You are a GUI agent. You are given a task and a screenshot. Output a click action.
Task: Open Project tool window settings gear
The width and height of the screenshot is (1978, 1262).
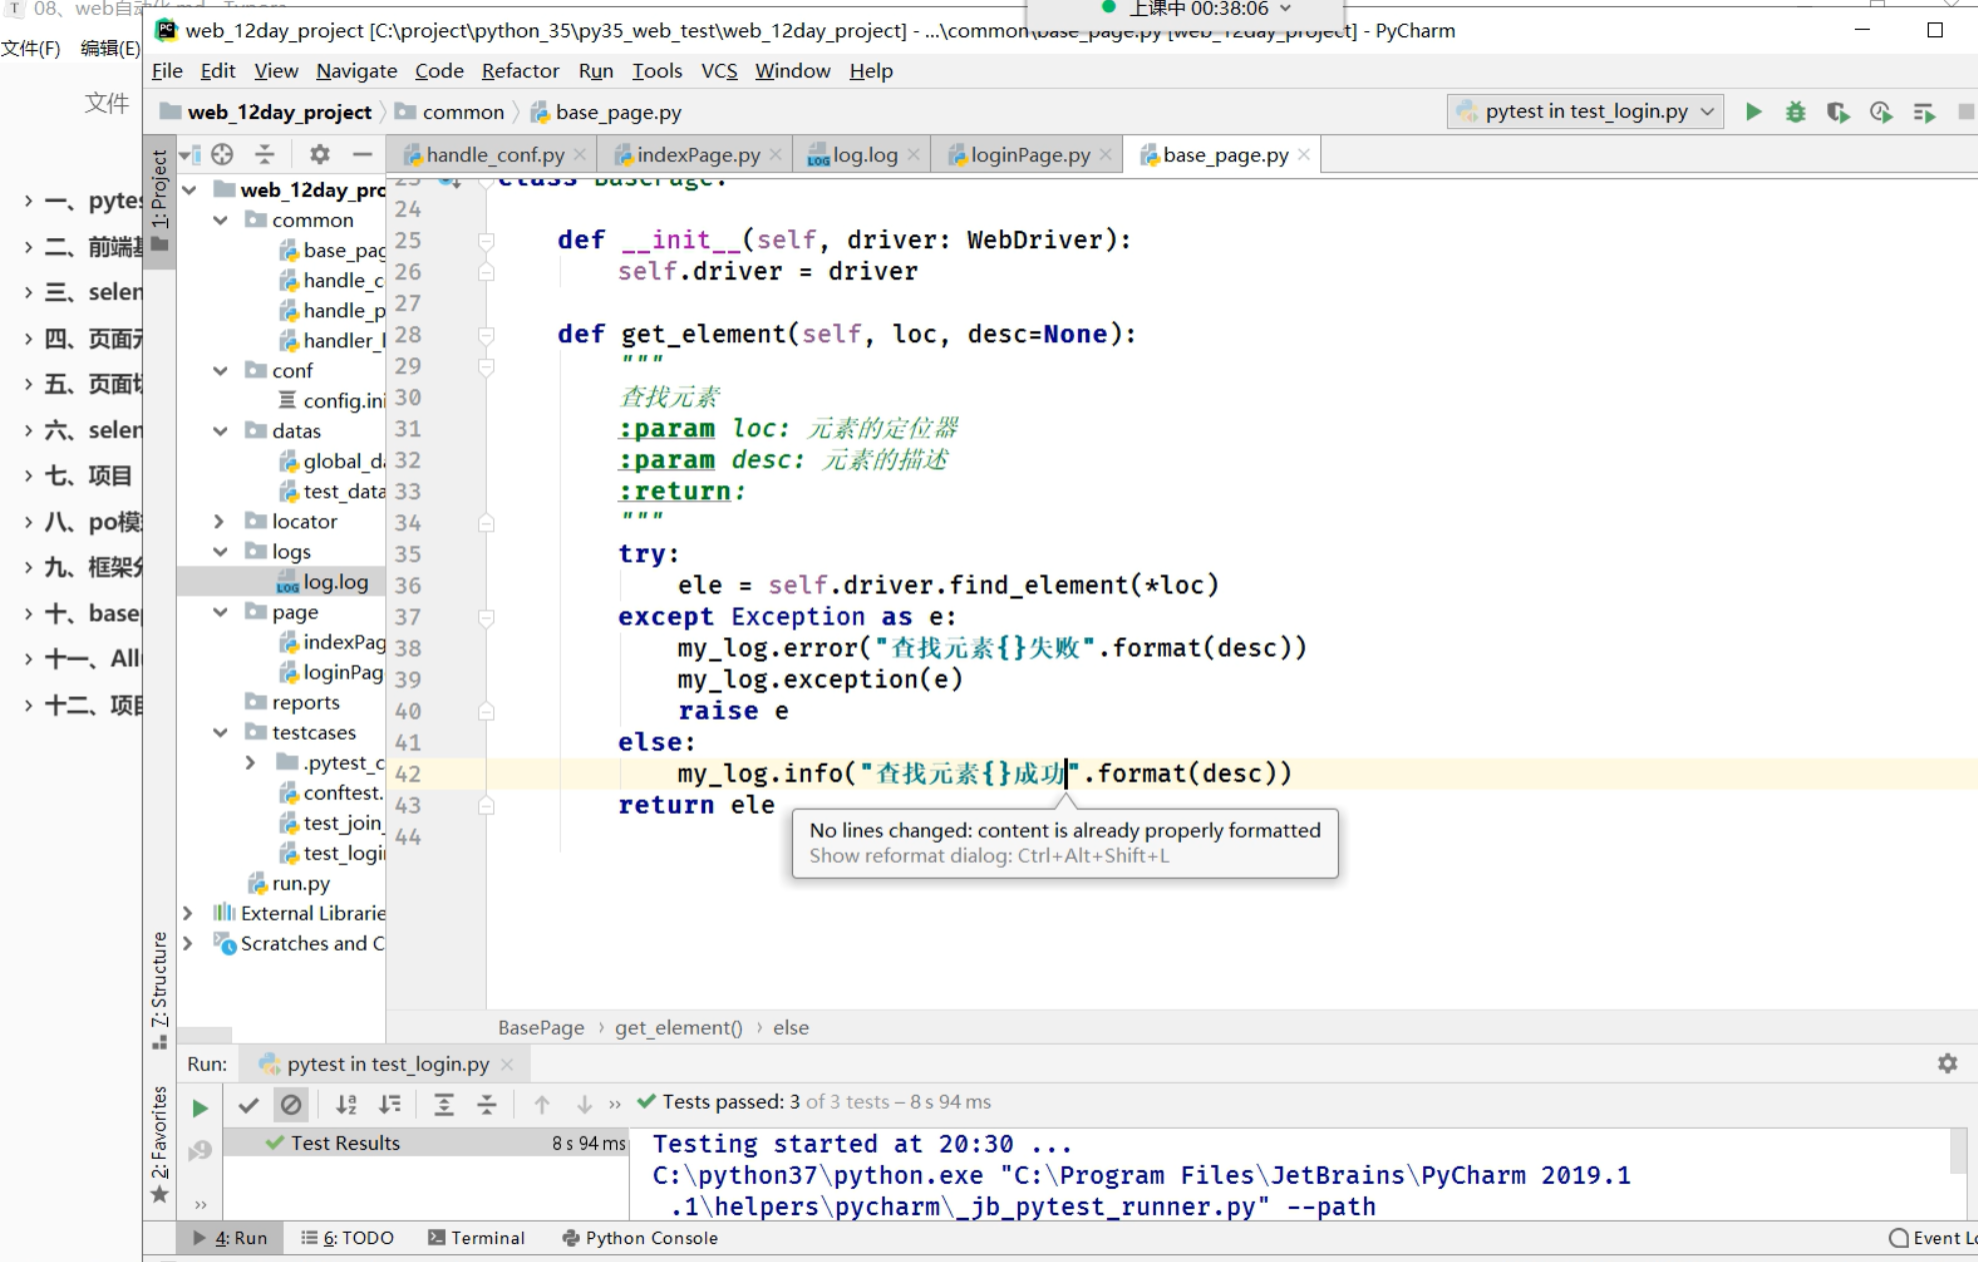319,154
